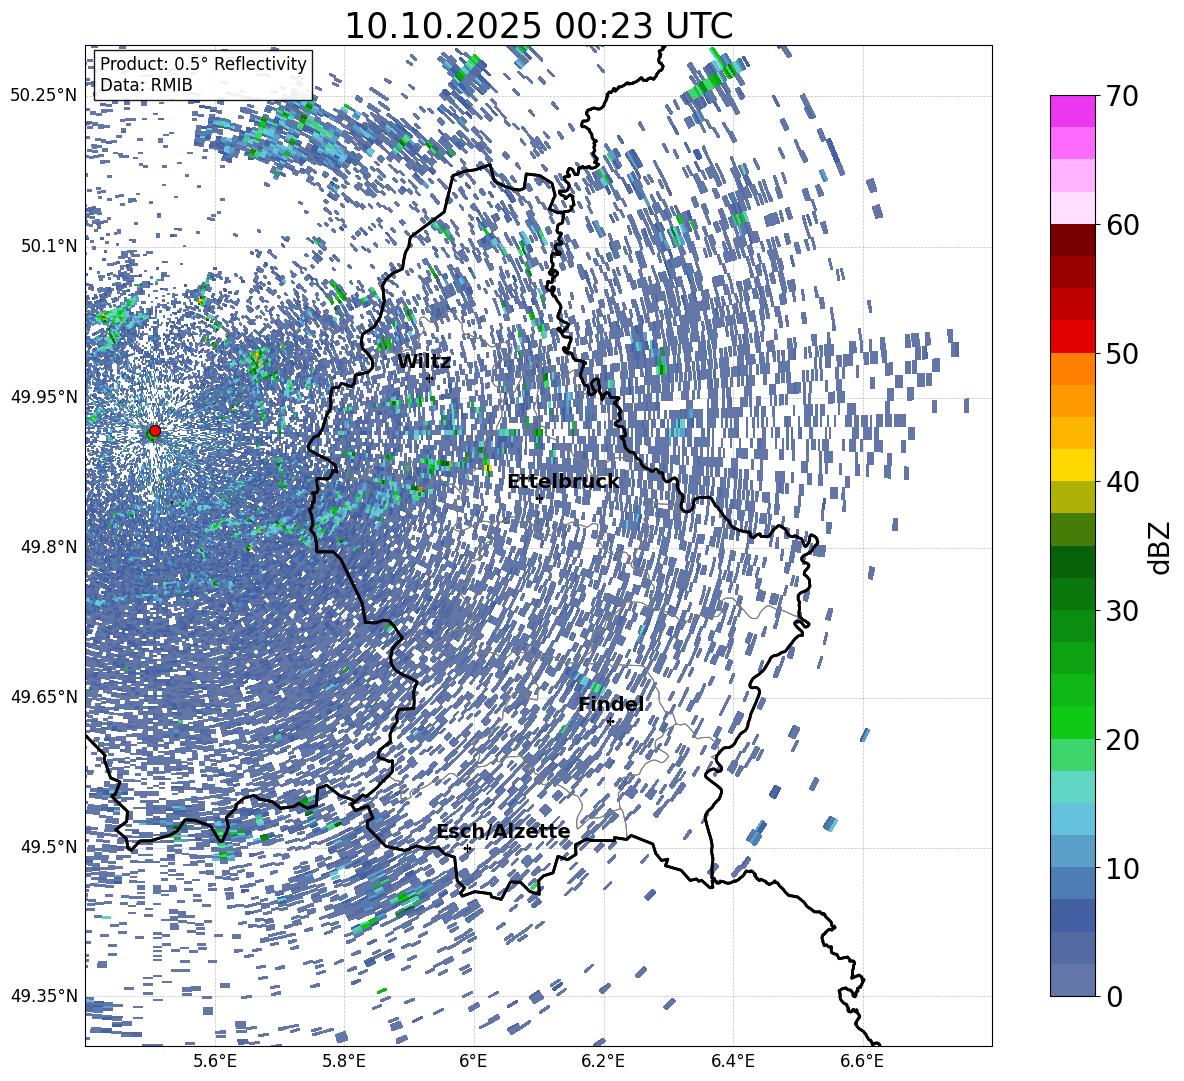Viewport: 1184px width, 1081px height.
Task: Select the Wiltz city label
Action: tap(424, 362)
